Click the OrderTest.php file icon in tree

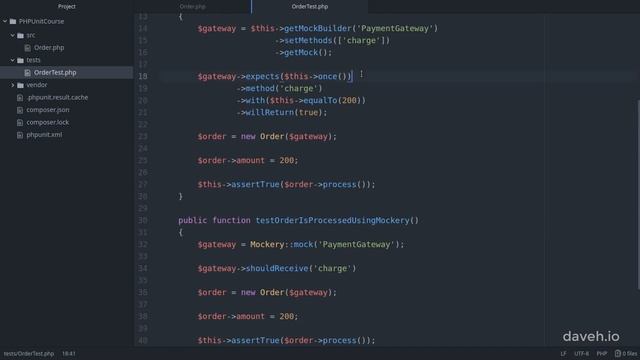pyautogui.click(x=28, y=73)
